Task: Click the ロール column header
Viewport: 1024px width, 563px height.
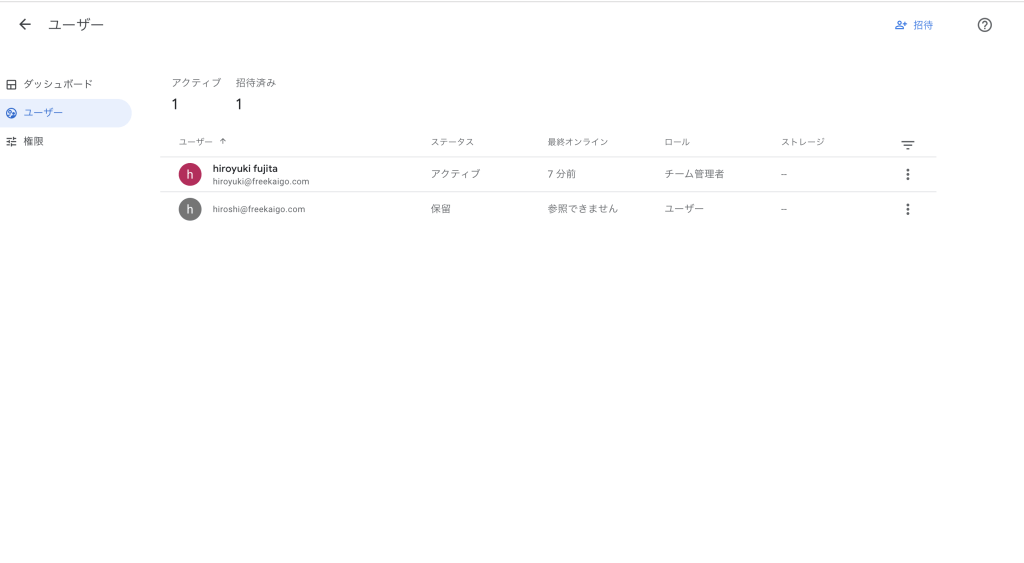Action: [x=677, y=142]
